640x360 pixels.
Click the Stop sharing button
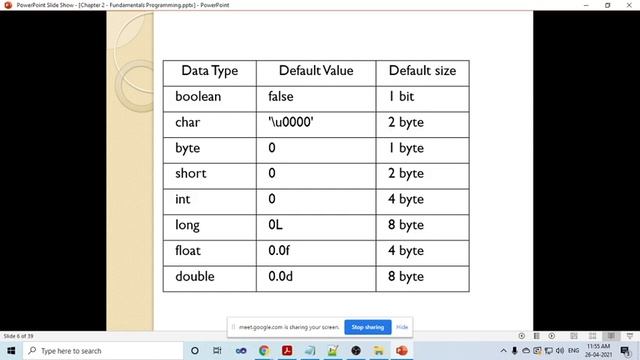[x=368, y=327]
